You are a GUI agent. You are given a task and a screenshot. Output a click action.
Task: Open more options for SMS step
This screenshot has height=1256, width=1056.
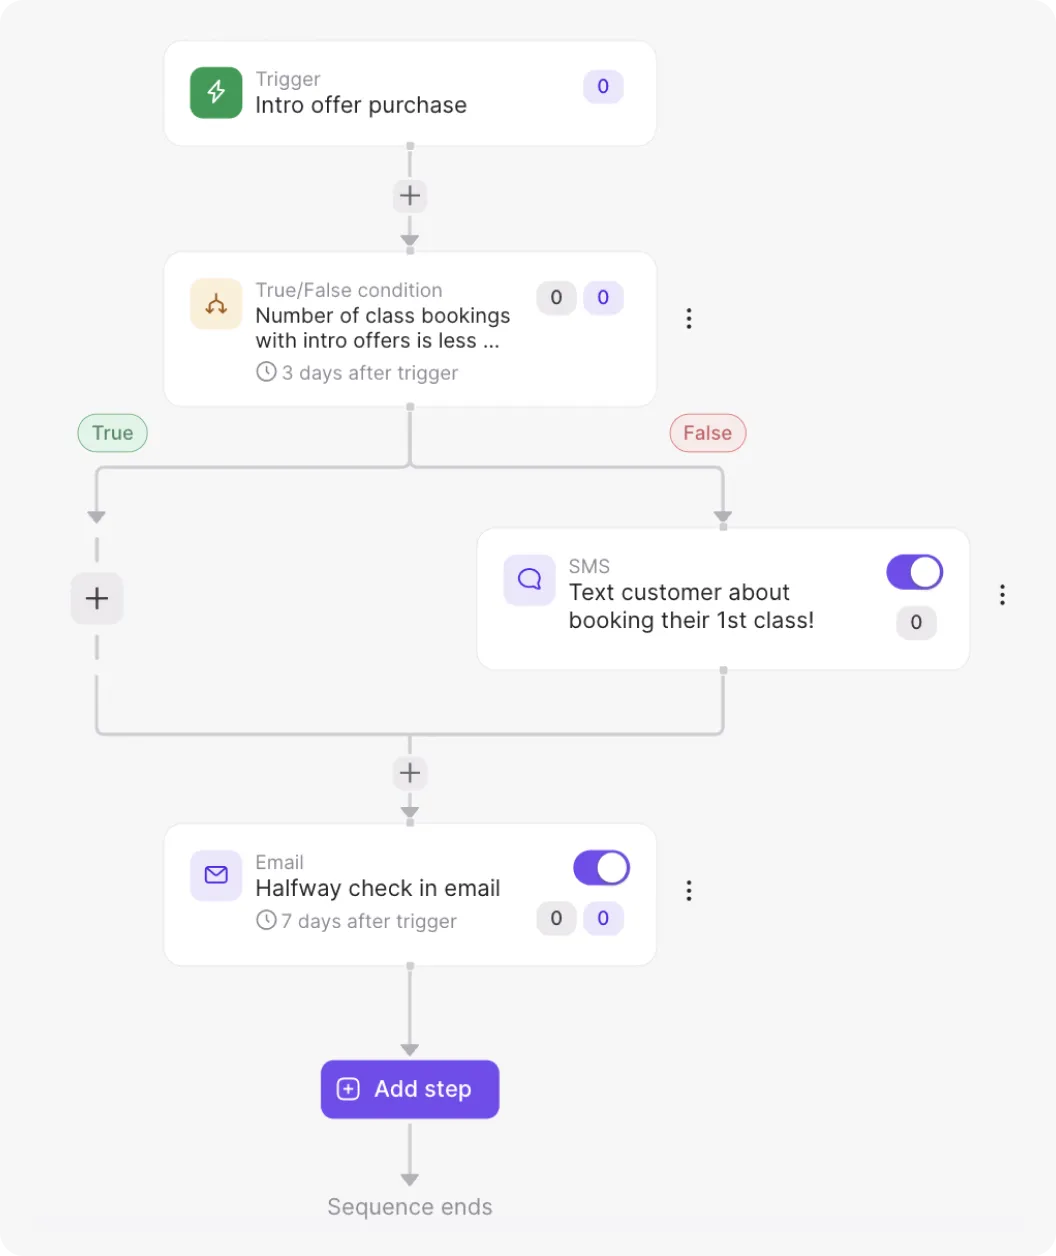point(1002,596)
